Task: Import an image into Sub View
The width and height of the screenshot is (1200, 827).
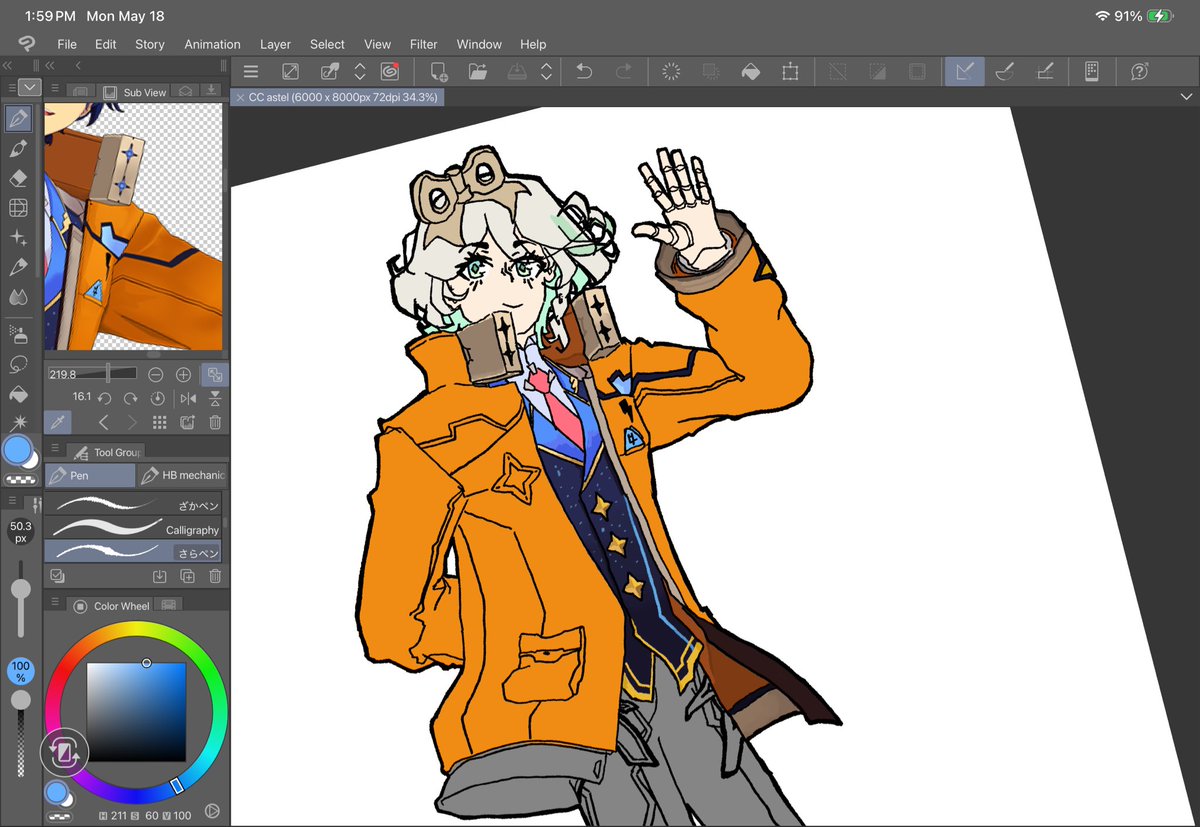Action: pyautogui.click(x=187, y=423)
